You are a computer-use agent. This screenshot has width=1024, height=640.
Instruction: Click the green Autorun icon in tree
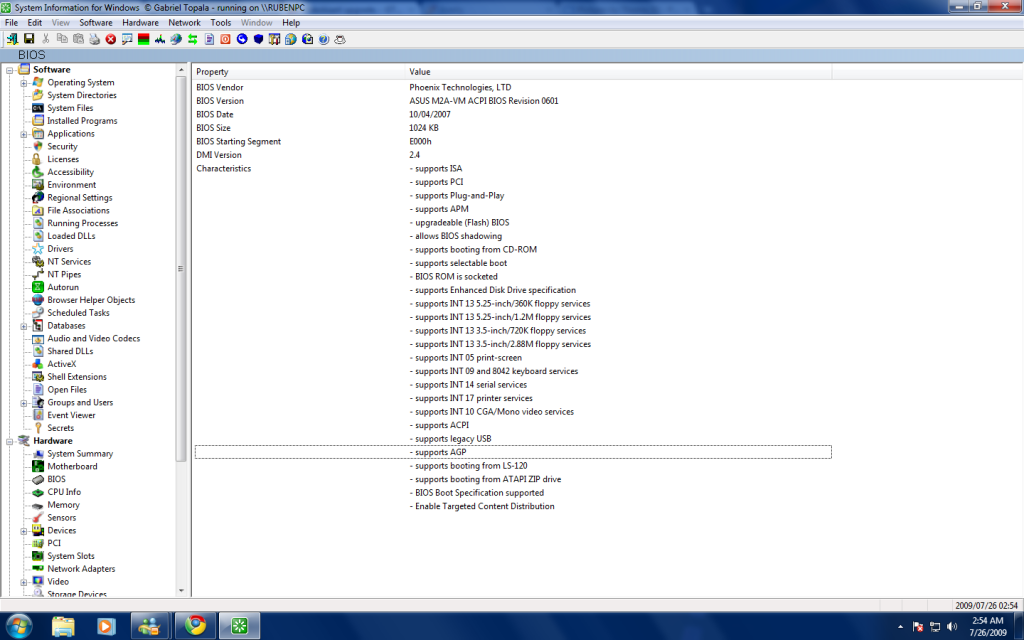pos(38,287)
